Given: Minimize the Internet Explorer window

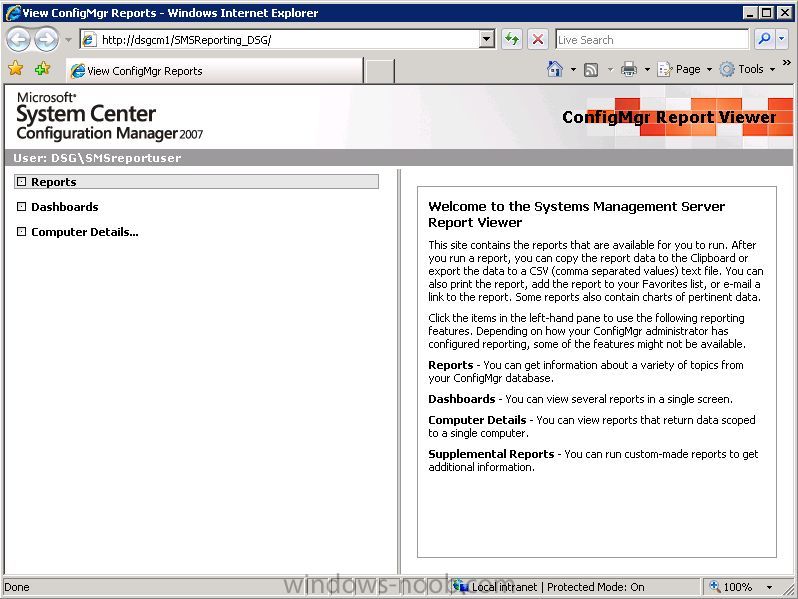Looking at the screenshot, I should pos(749,13).
